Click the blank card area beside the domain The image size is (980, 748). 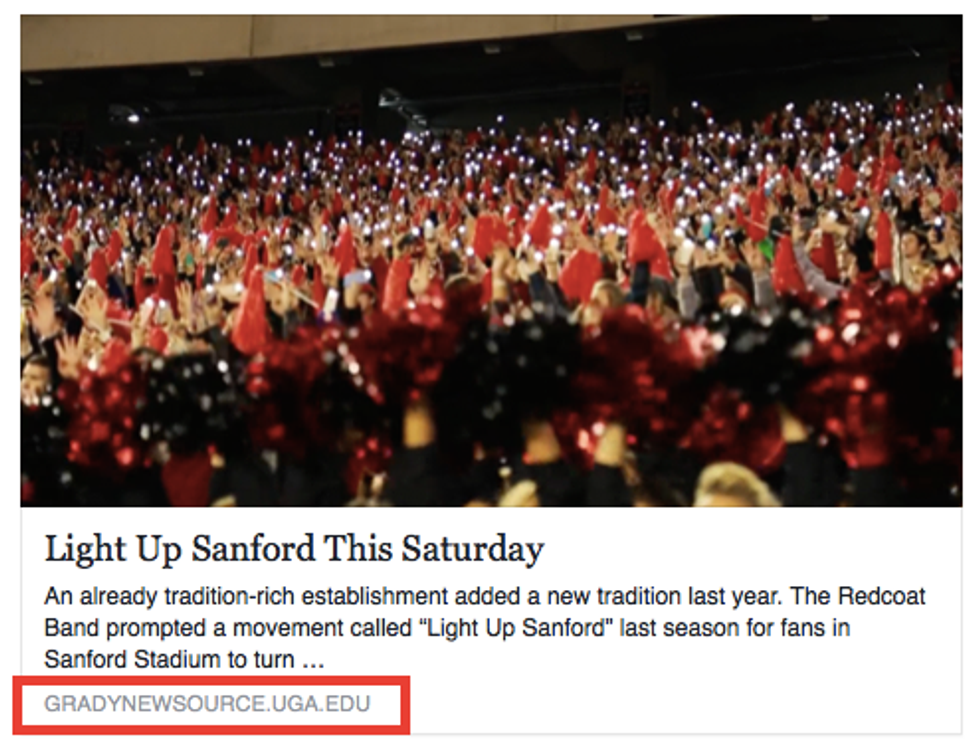680,704
